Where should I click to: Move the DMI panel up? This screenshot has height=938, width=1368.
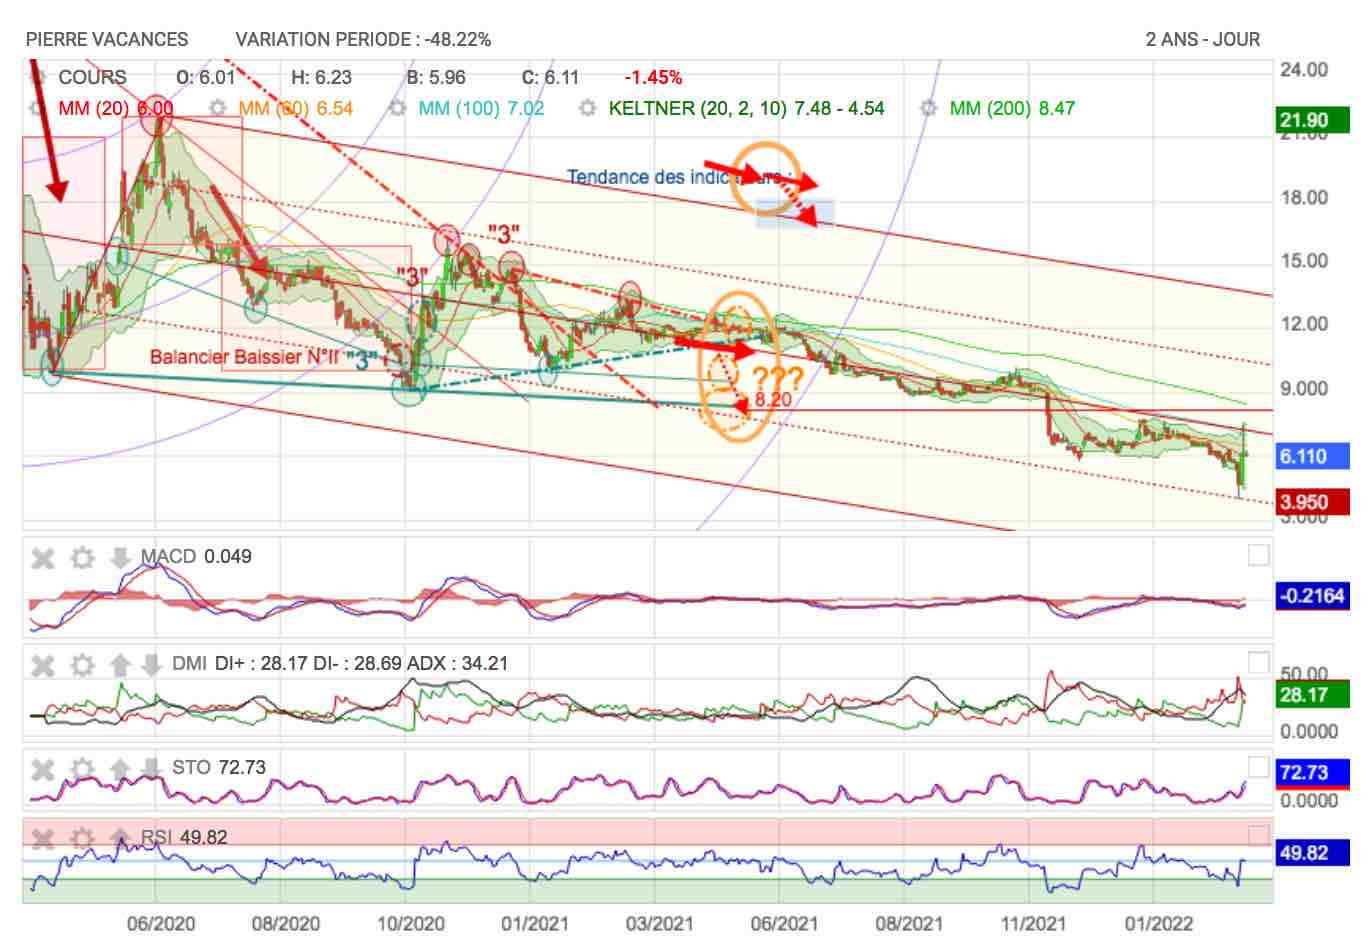(120, 664)
